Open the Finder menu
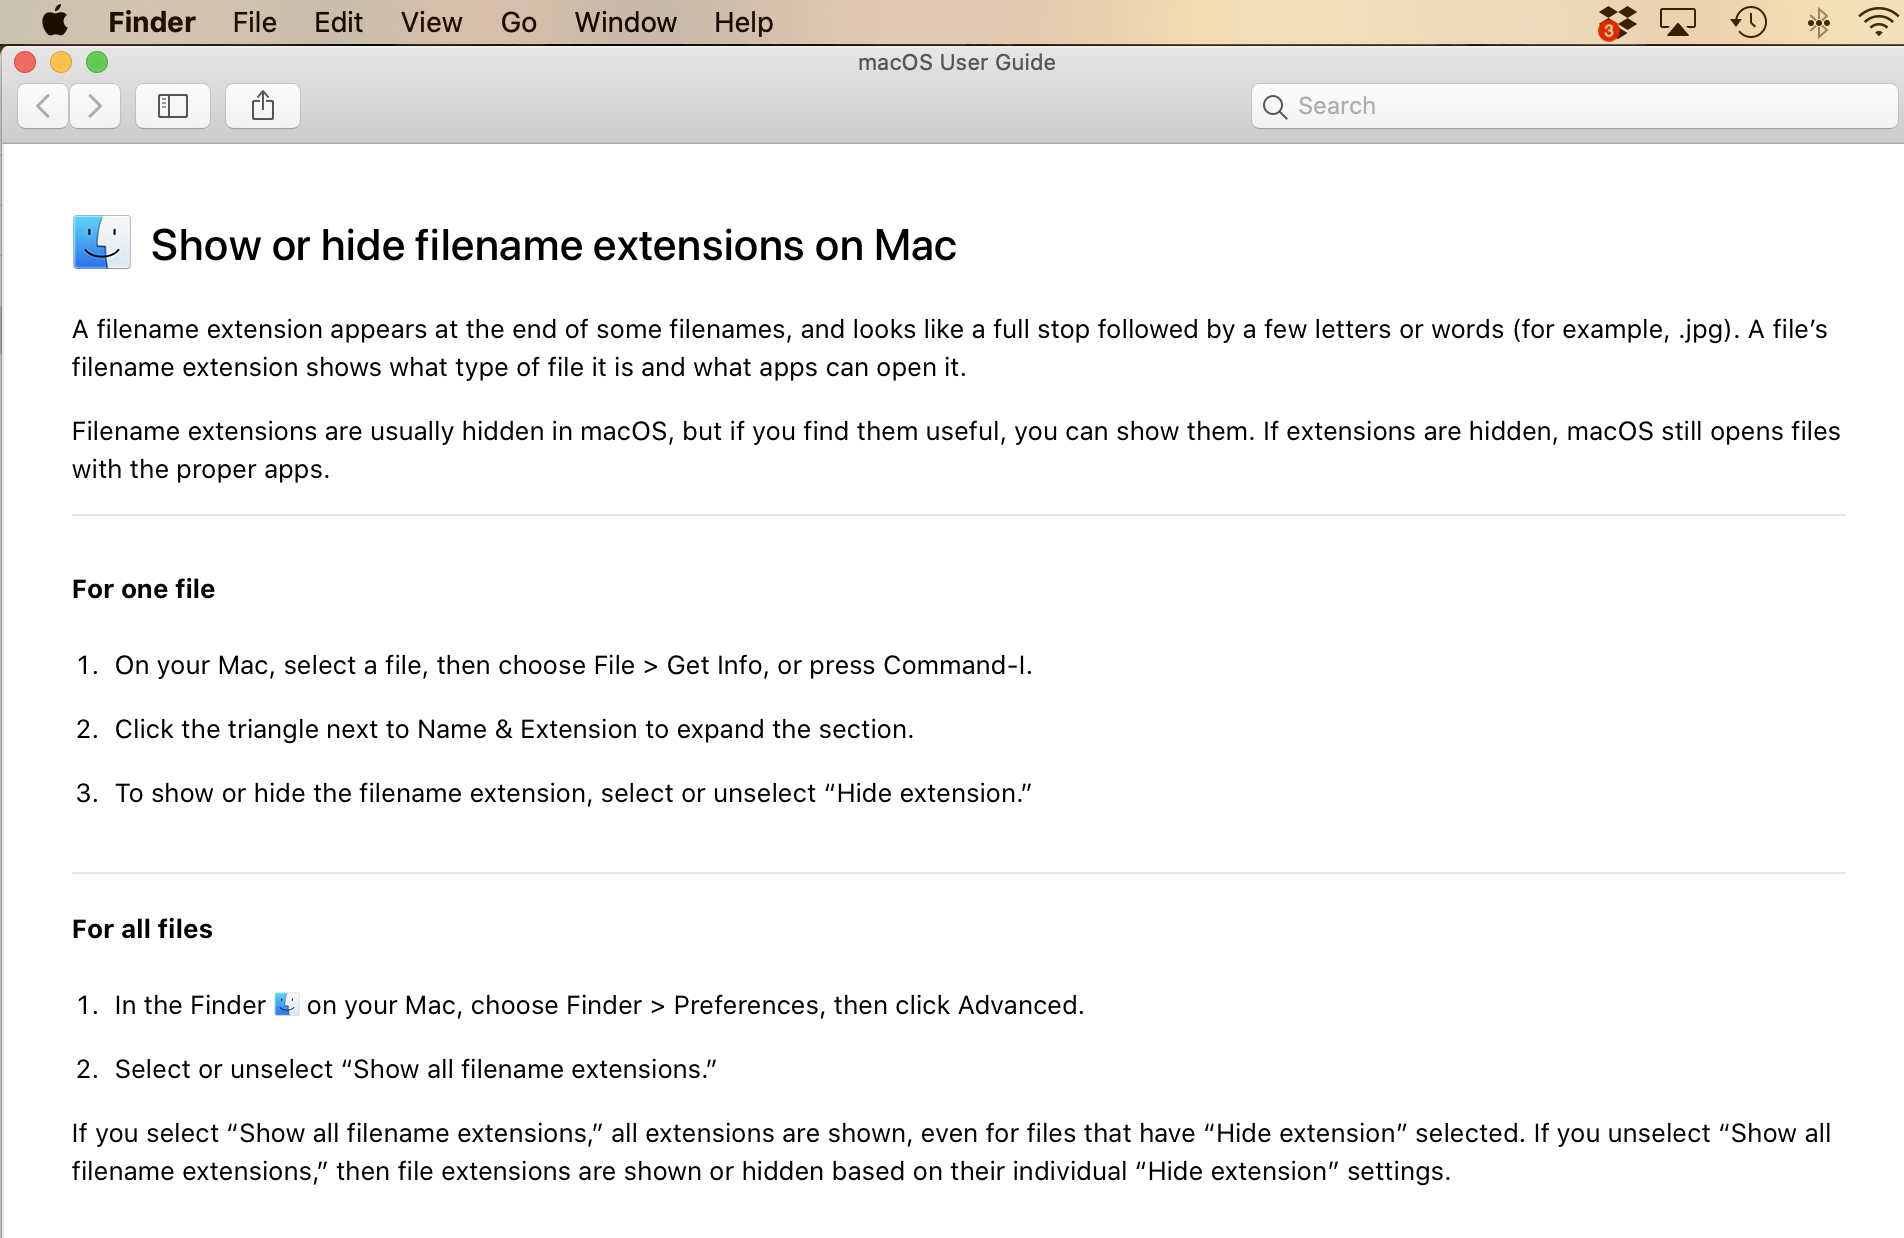The width and height of the screenshot is (1904, 1238). coord(152,22)
